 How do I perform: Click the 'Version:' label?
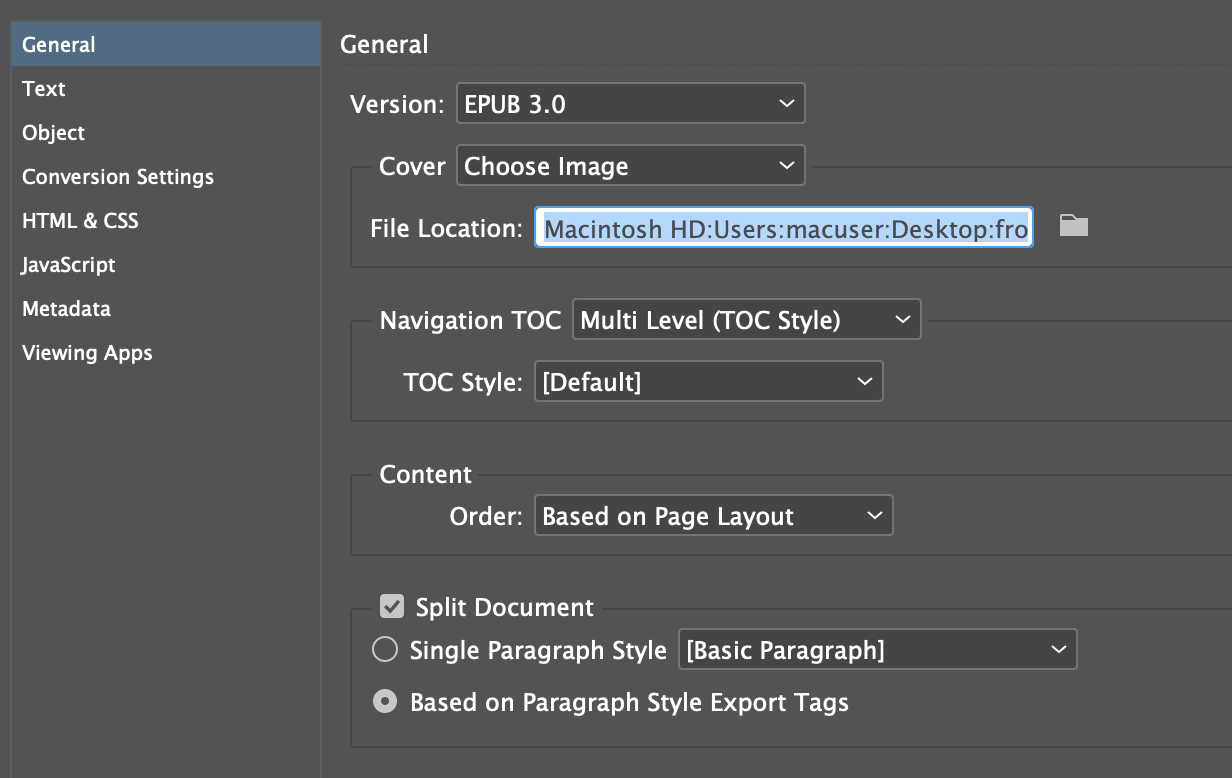point(397,104)
